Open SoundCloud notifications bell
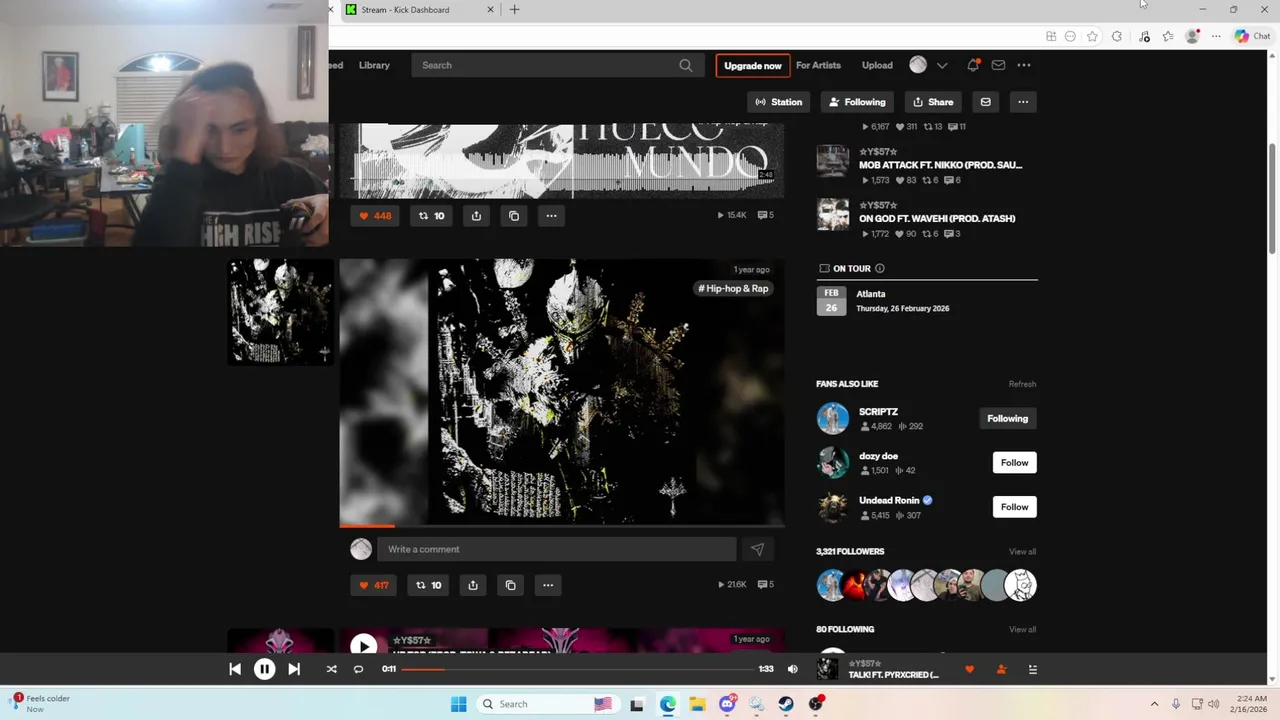The height and width of the screenshot is (720, 1280). [972, 65]
